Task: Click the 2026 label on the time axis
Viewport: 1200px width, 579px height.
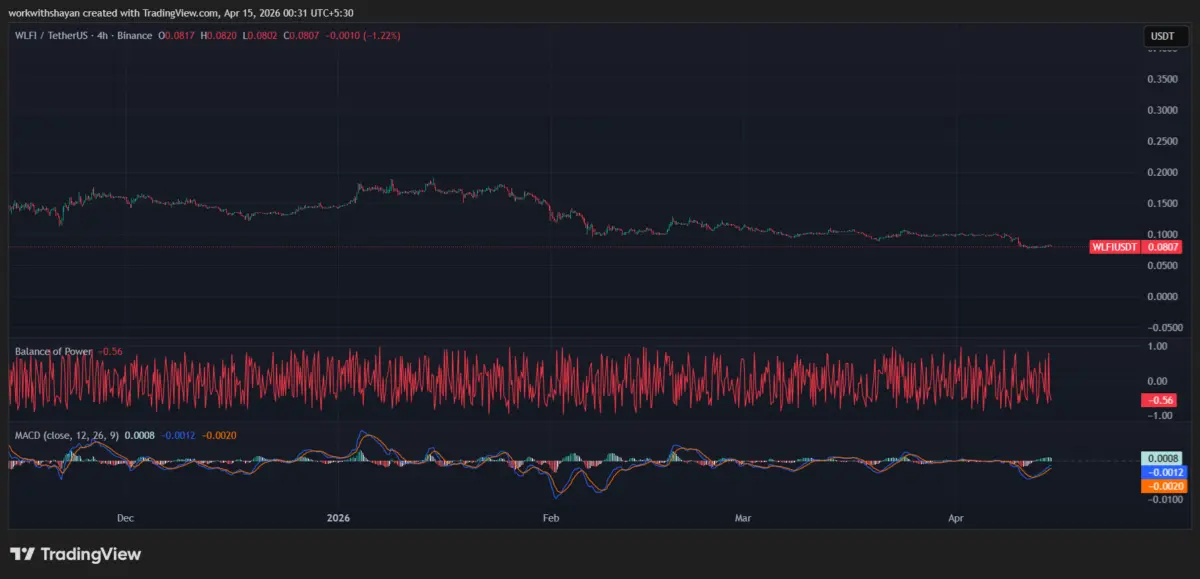Action: (336, 518)
